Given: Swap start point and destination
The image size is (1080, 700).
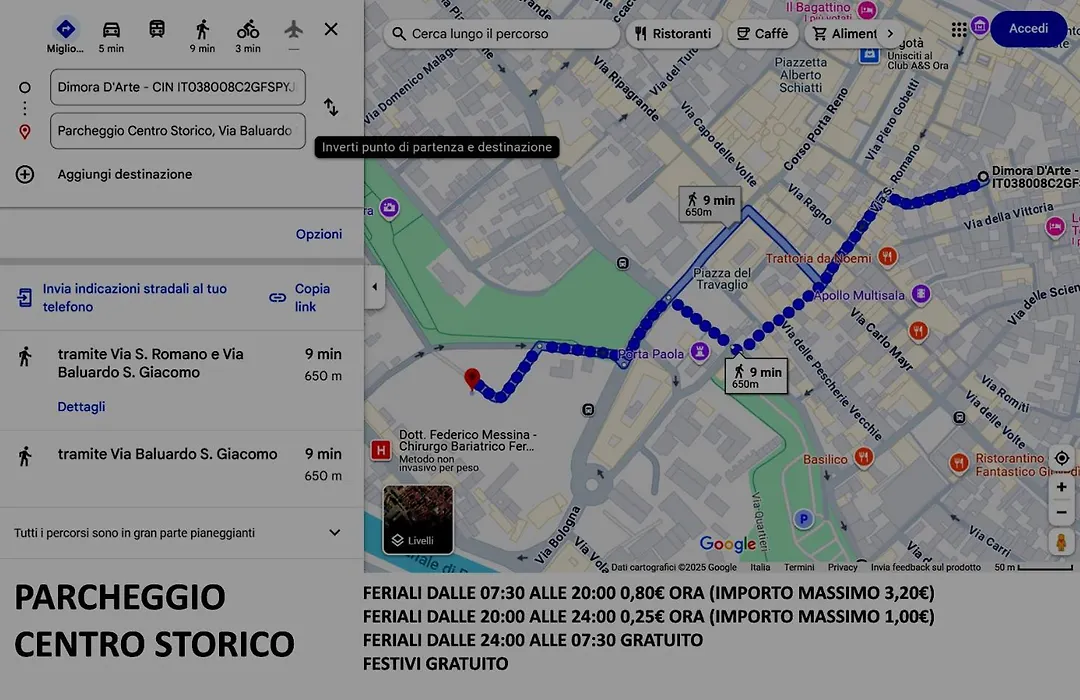Looking at the screenshot, I should [x=331, y=107].
